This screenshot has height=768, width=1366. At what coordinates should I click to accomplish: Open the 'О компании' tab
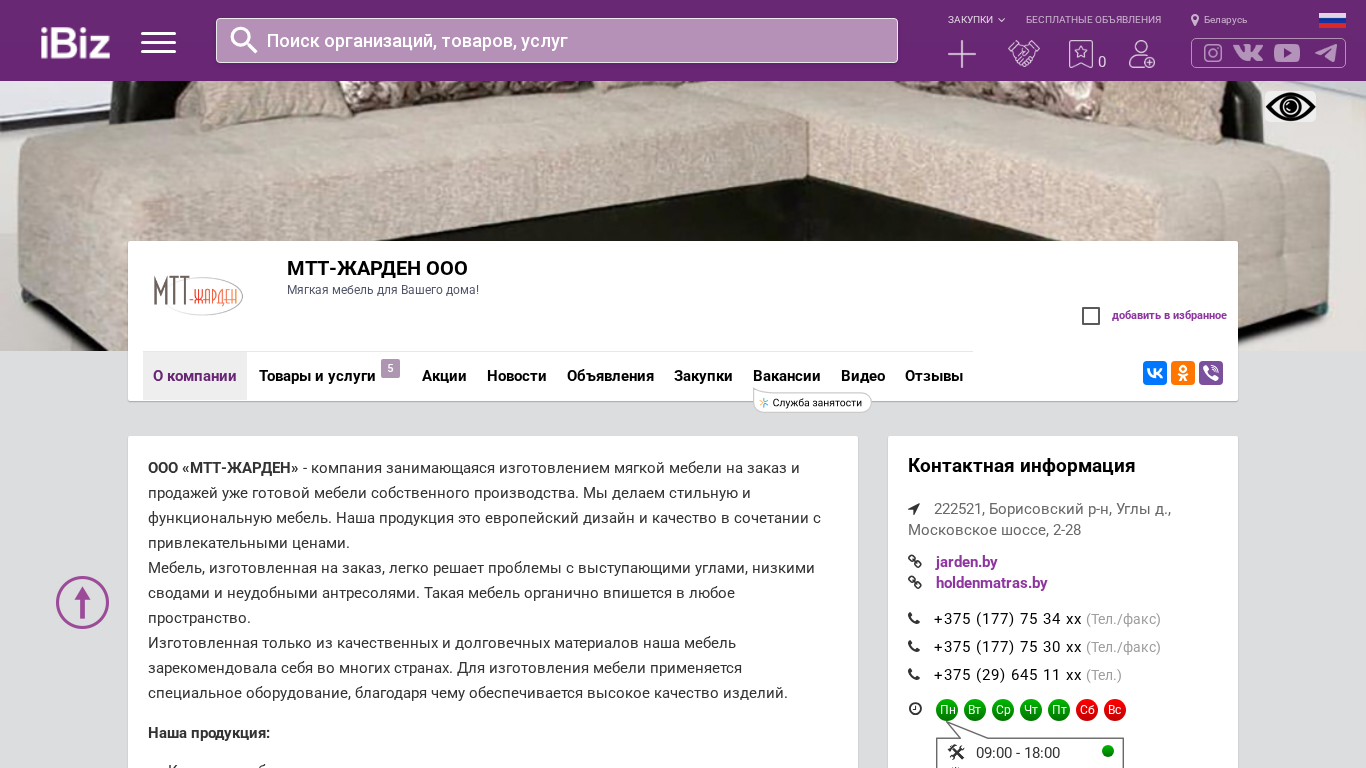[x=195, y=376]
